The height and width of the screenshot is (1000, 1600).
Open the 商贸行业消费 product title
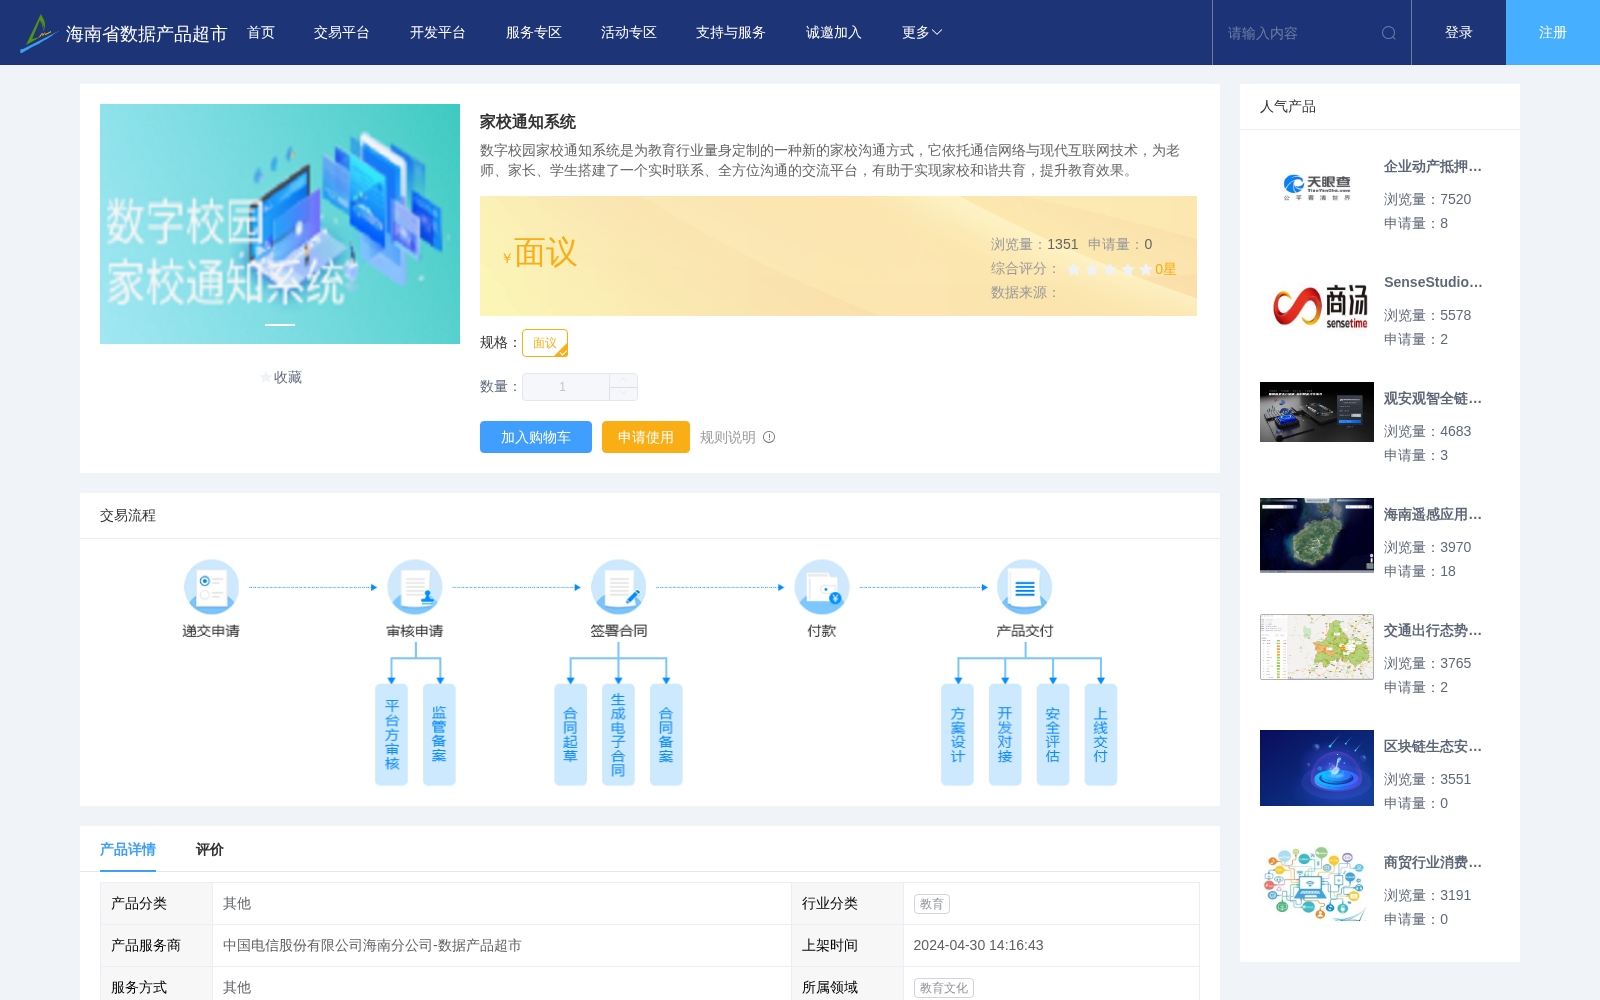point(1433,863)
